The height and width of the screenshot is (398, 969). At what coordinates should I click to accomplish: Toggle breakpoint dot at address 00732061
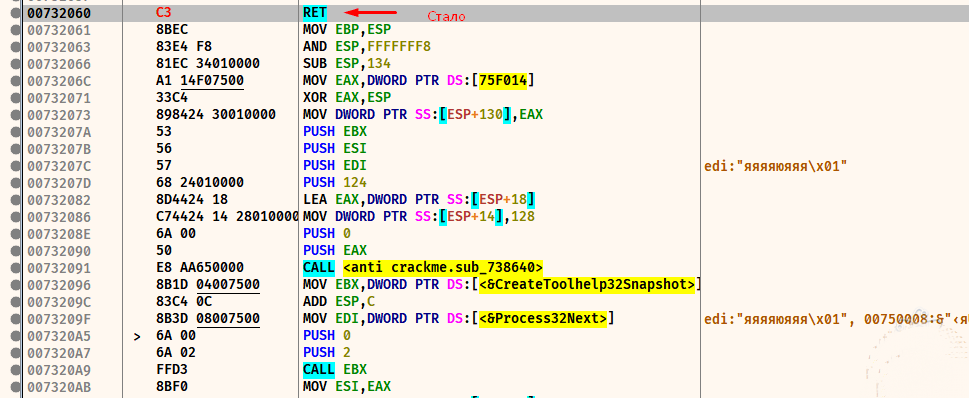point(15,30)
